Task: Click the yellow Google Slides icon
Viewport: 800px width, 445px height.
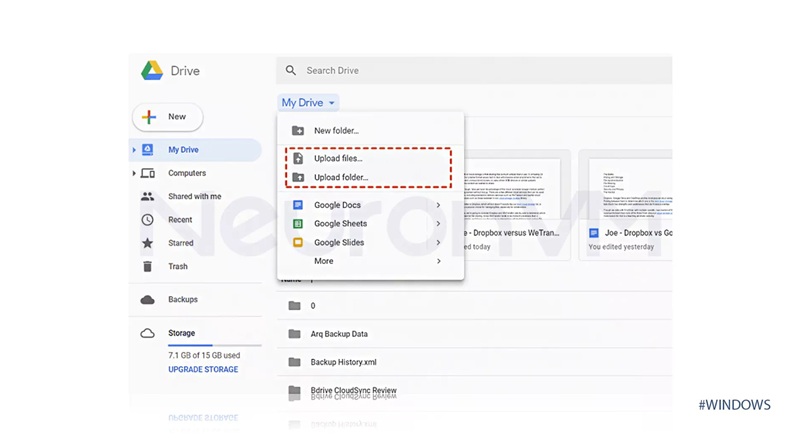Action: 298,242
